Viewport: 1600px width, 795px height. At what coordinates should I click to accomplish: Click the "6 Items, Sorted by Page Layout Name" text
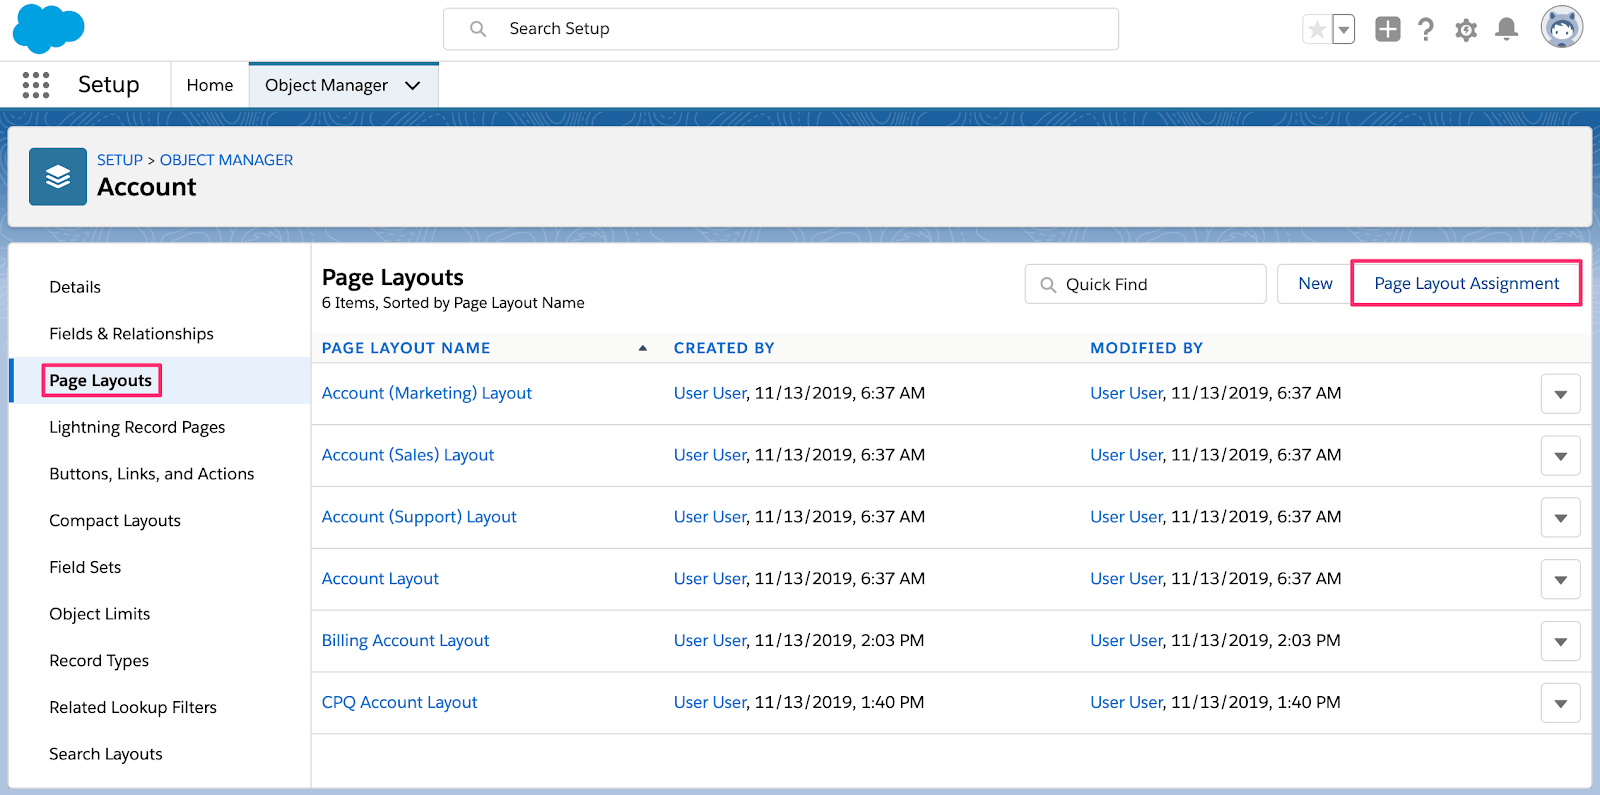click(453, 303)
